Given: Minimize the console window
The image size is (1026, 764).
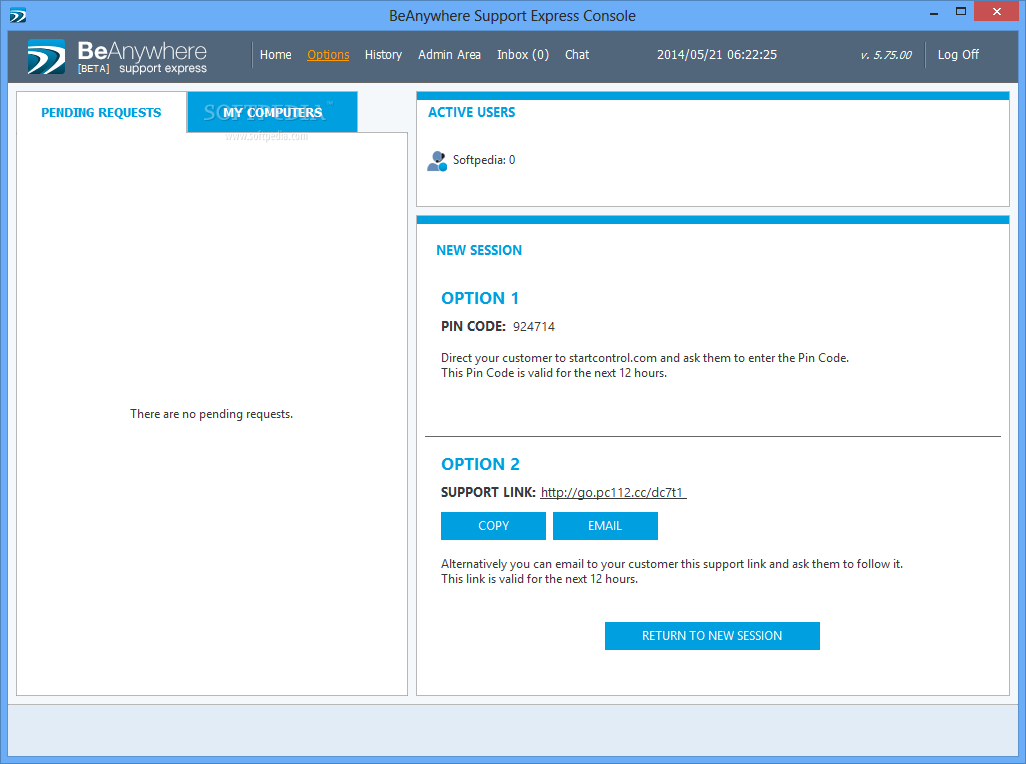Looking at the screenshot, I should coord(934,13).
